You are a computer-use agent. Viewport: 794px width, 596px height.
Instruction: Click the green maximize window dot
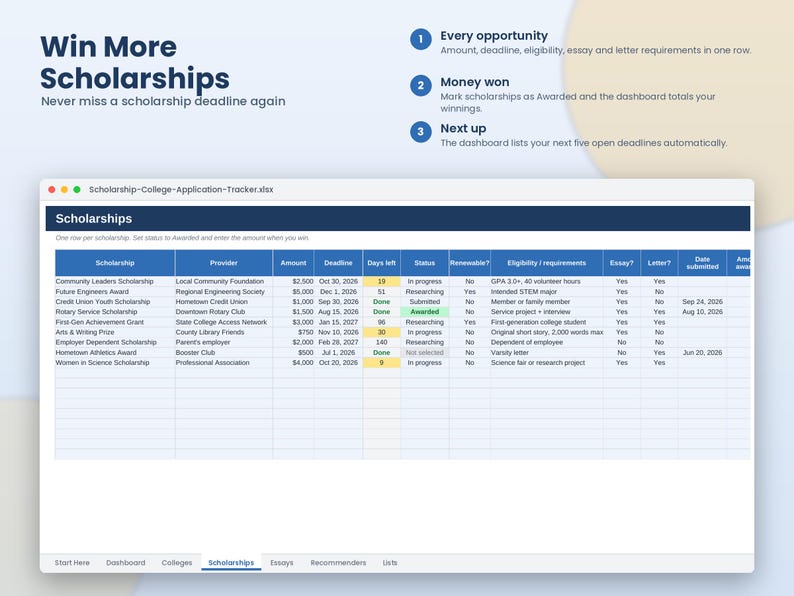[77, 189]
